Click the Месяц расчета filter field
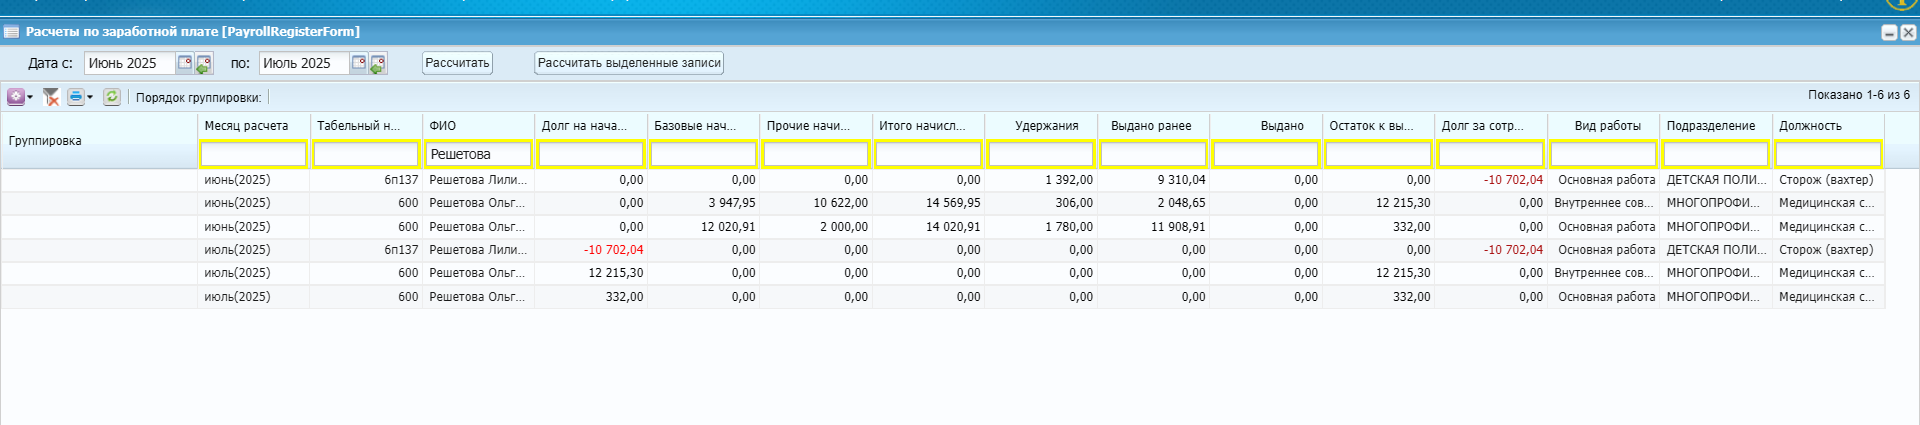Screen dimensions: 1920x425 (253, 154)
